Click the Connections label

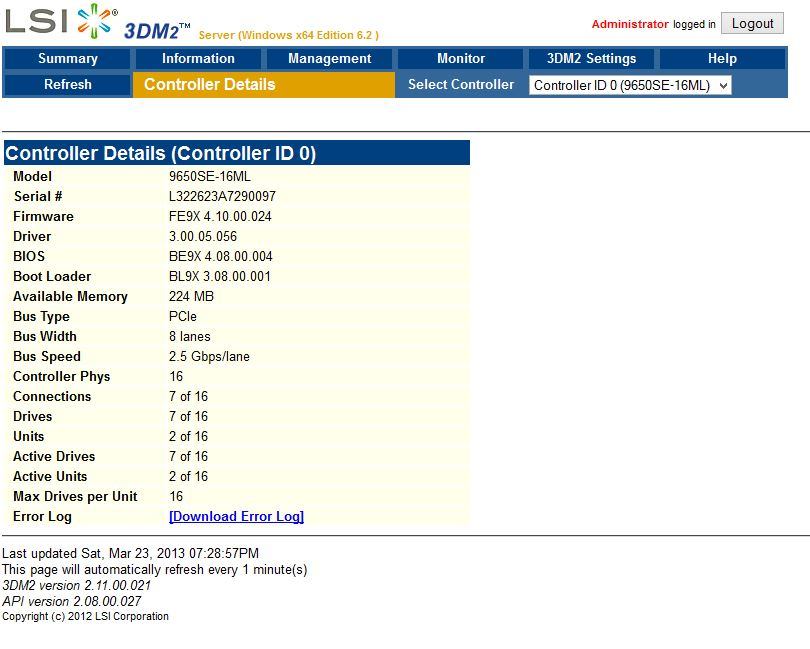[x=52, y=396]
